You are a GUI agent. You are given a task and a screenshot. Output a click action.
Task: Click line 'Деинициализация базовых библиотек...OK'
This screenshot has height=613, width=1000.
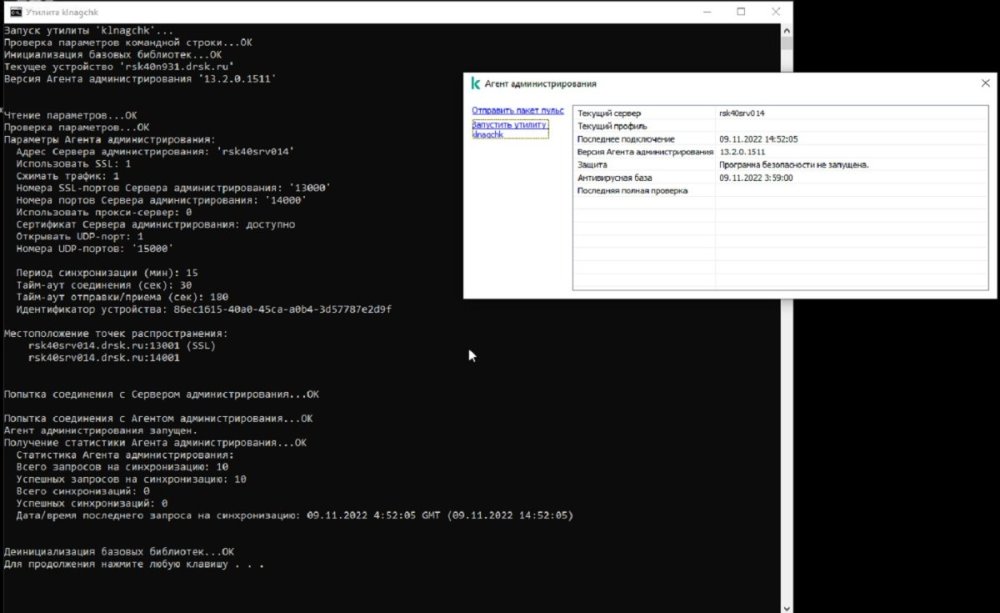click(119, 551)
